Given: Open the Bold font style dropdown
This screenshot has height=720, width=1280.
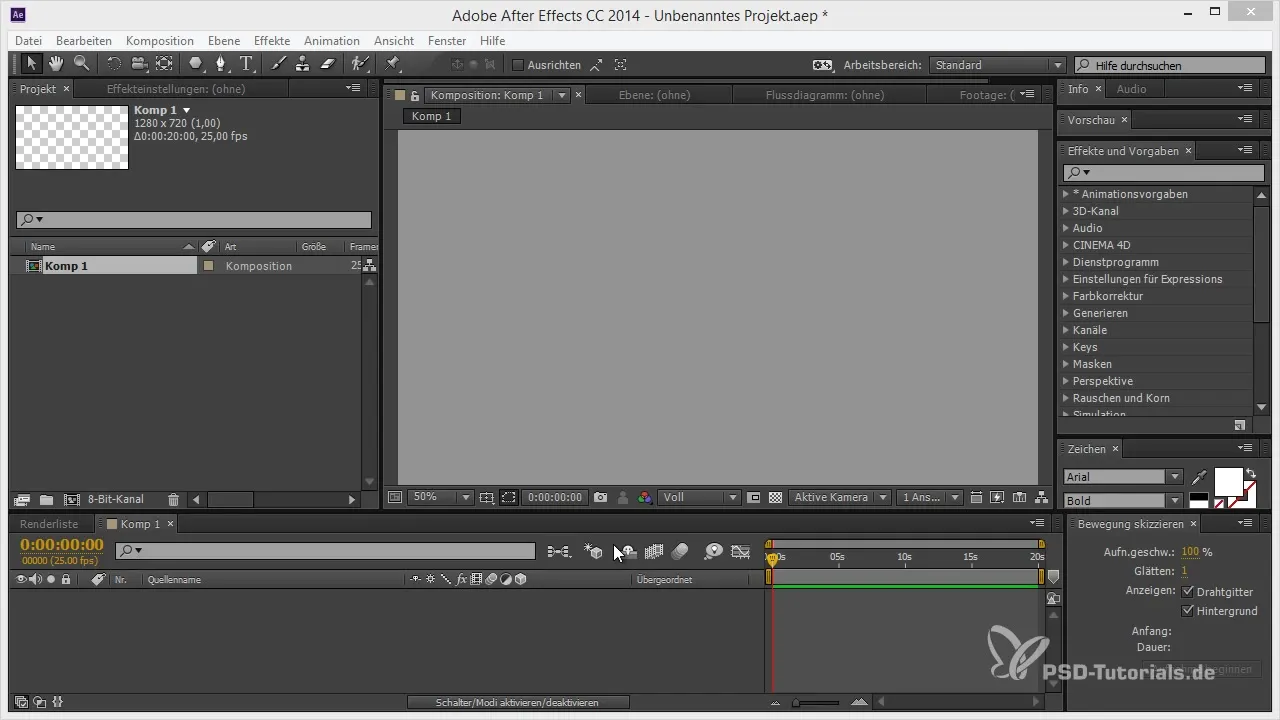Looking at the screenshot, I should pos(1123,500).
